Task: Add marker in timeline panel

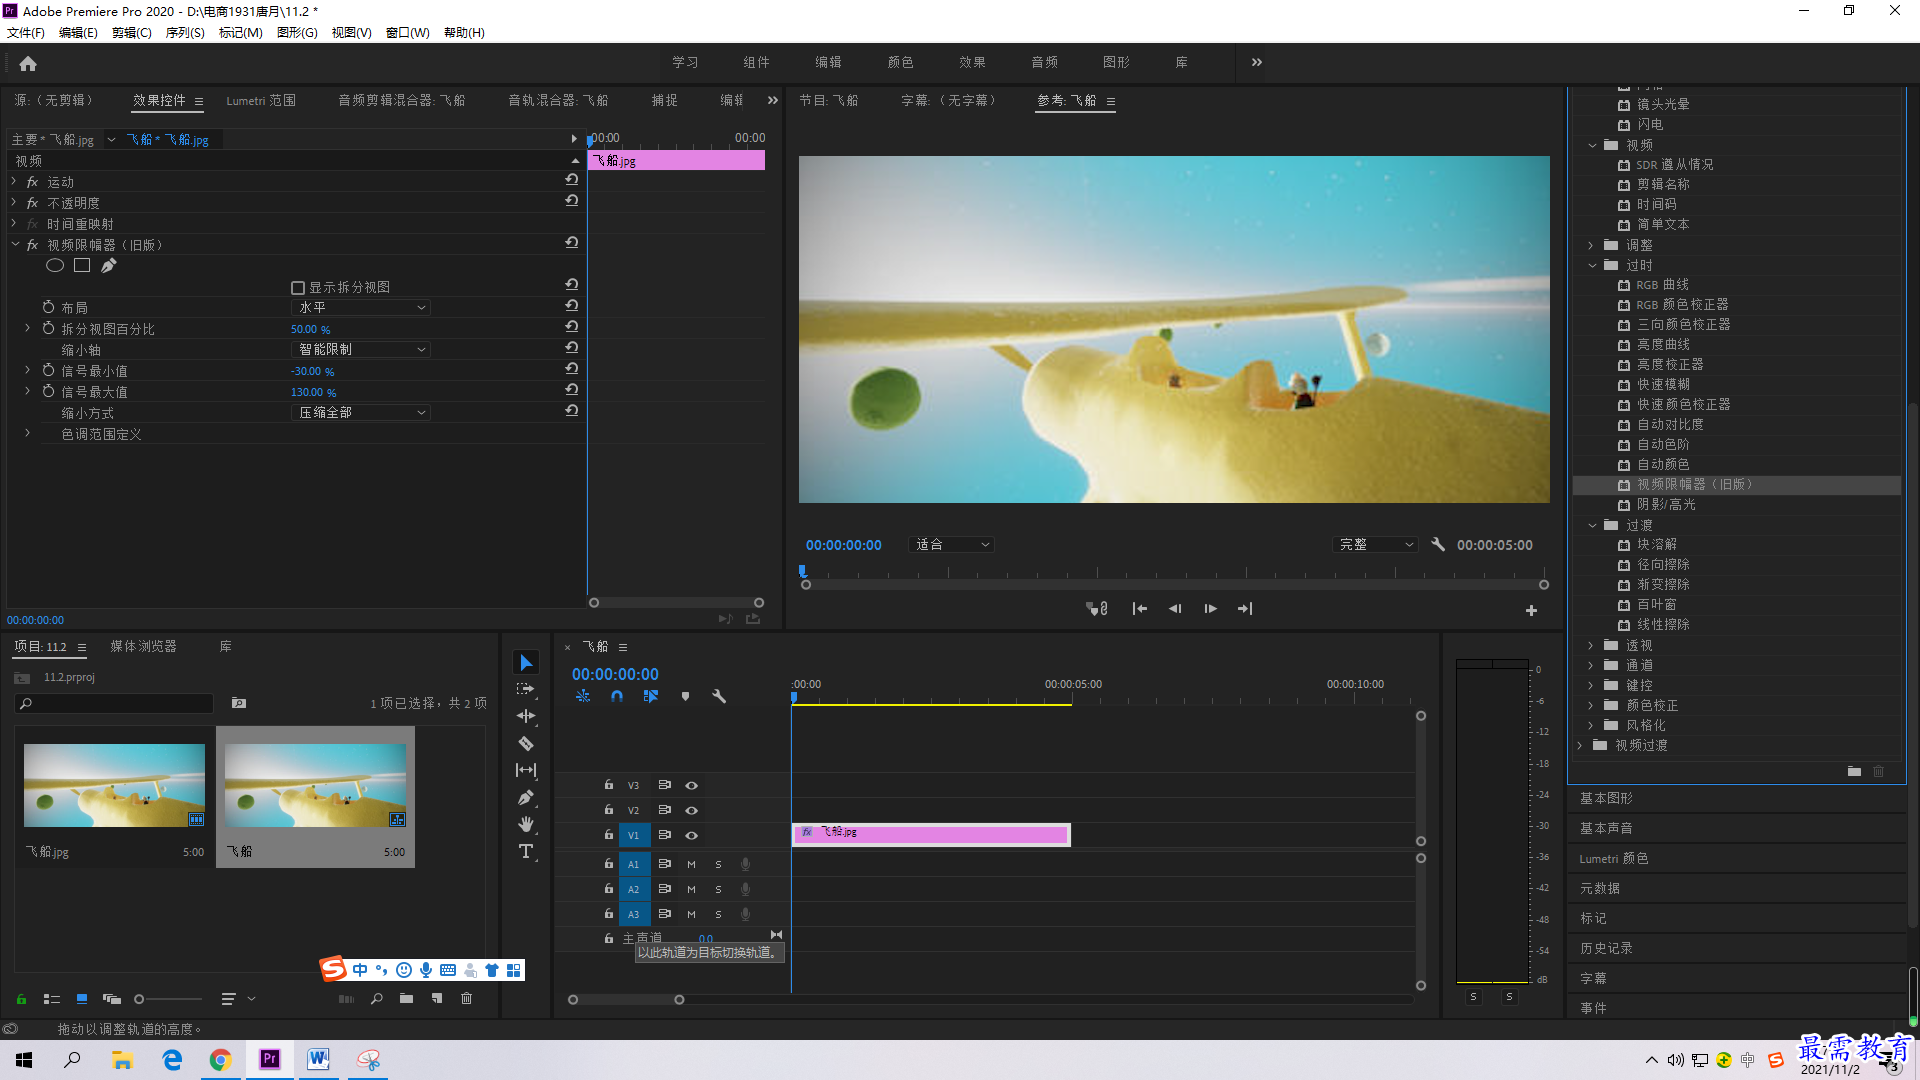Action: coord(685,696)
